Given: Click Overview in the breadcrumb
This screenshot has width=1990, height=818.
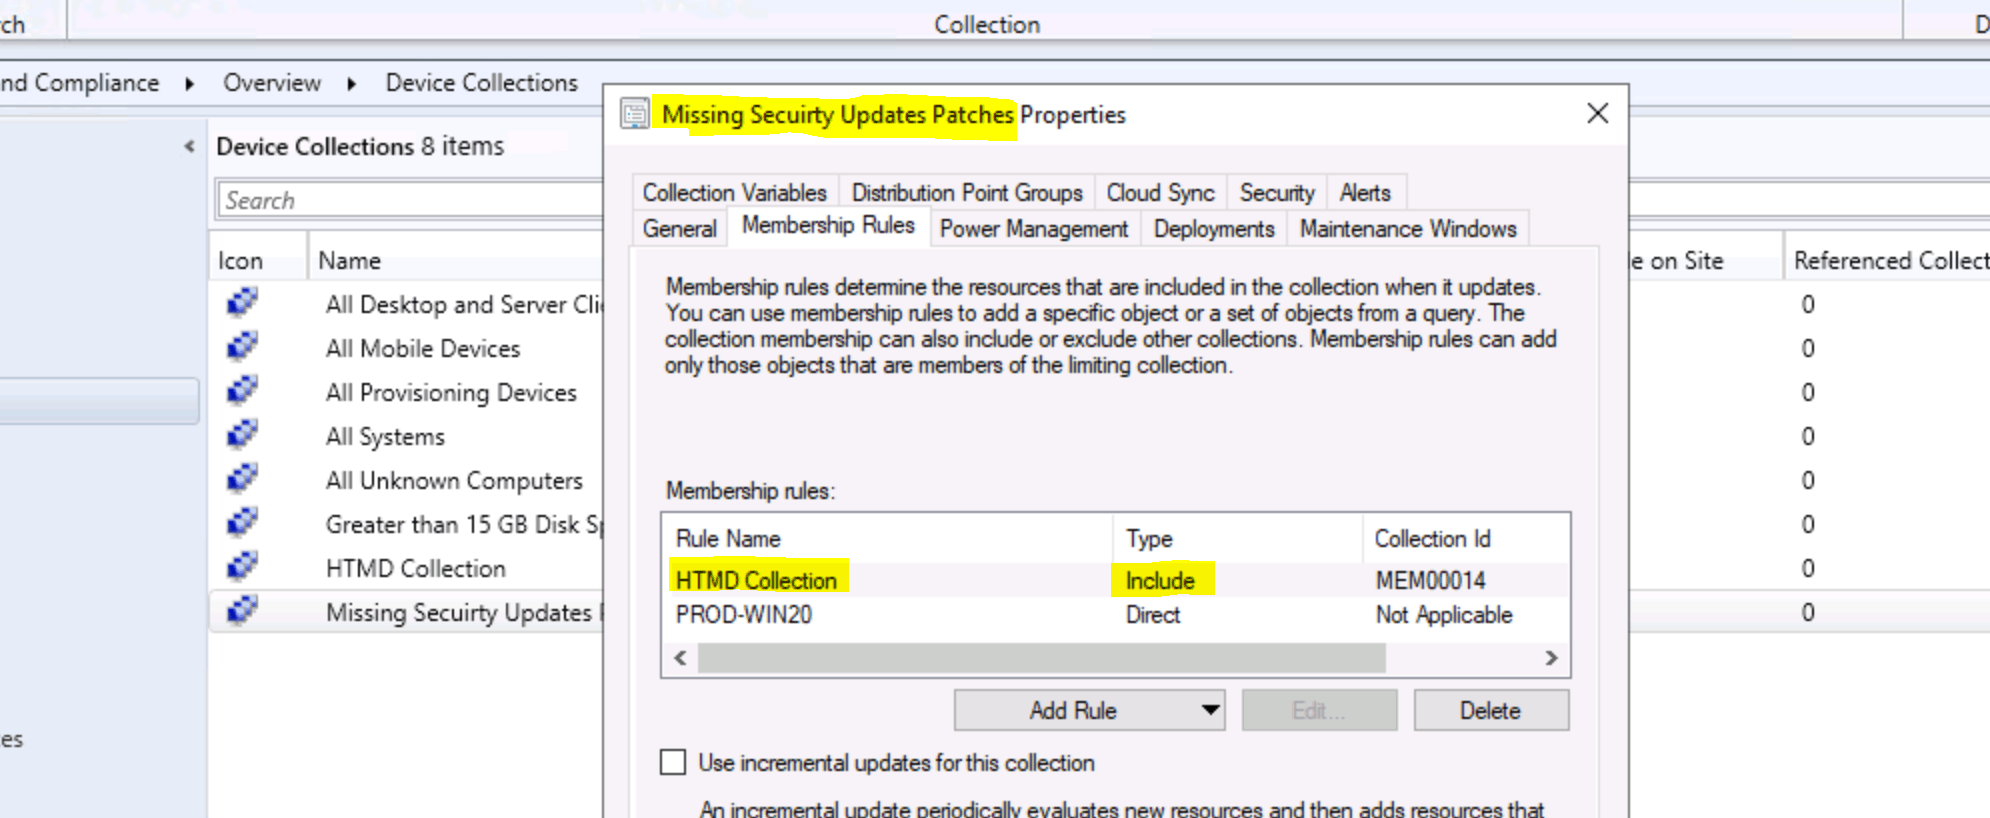Looking at the screenshot, I should pos(272,83).
